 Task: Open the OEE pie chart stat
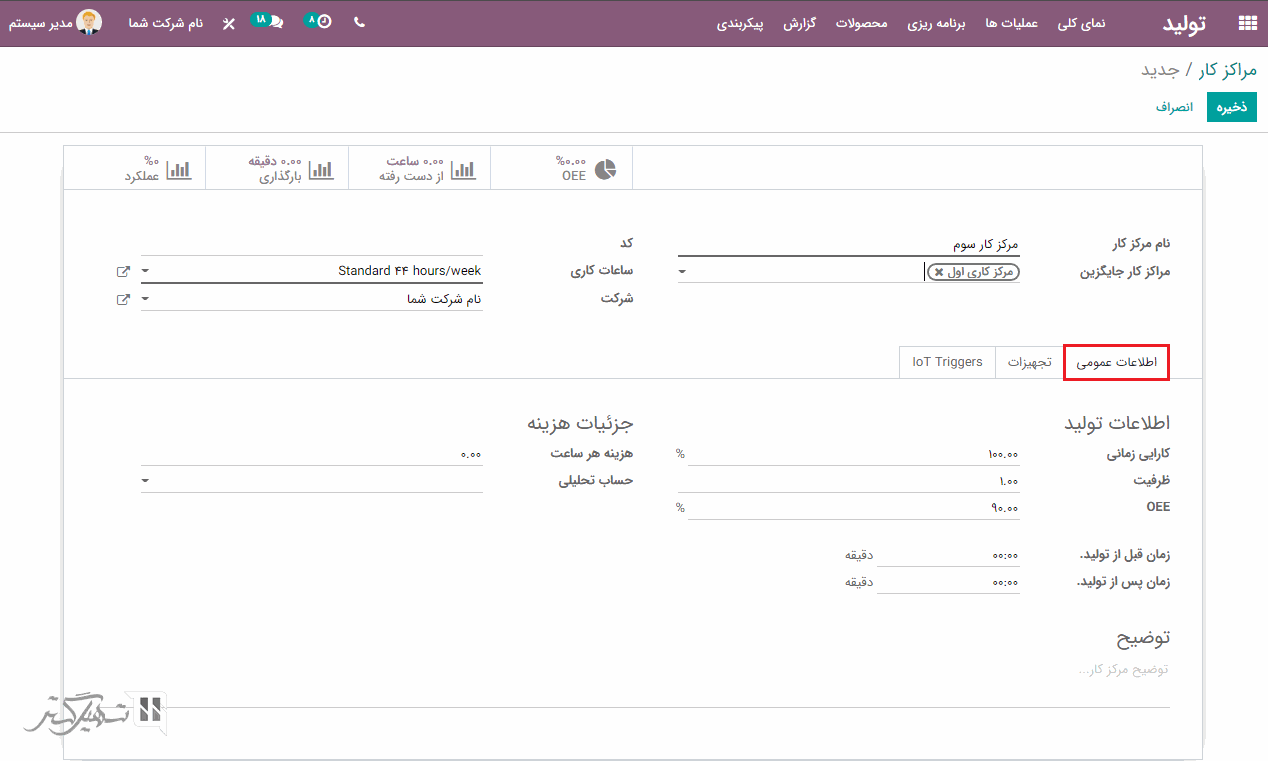[585, 168]
